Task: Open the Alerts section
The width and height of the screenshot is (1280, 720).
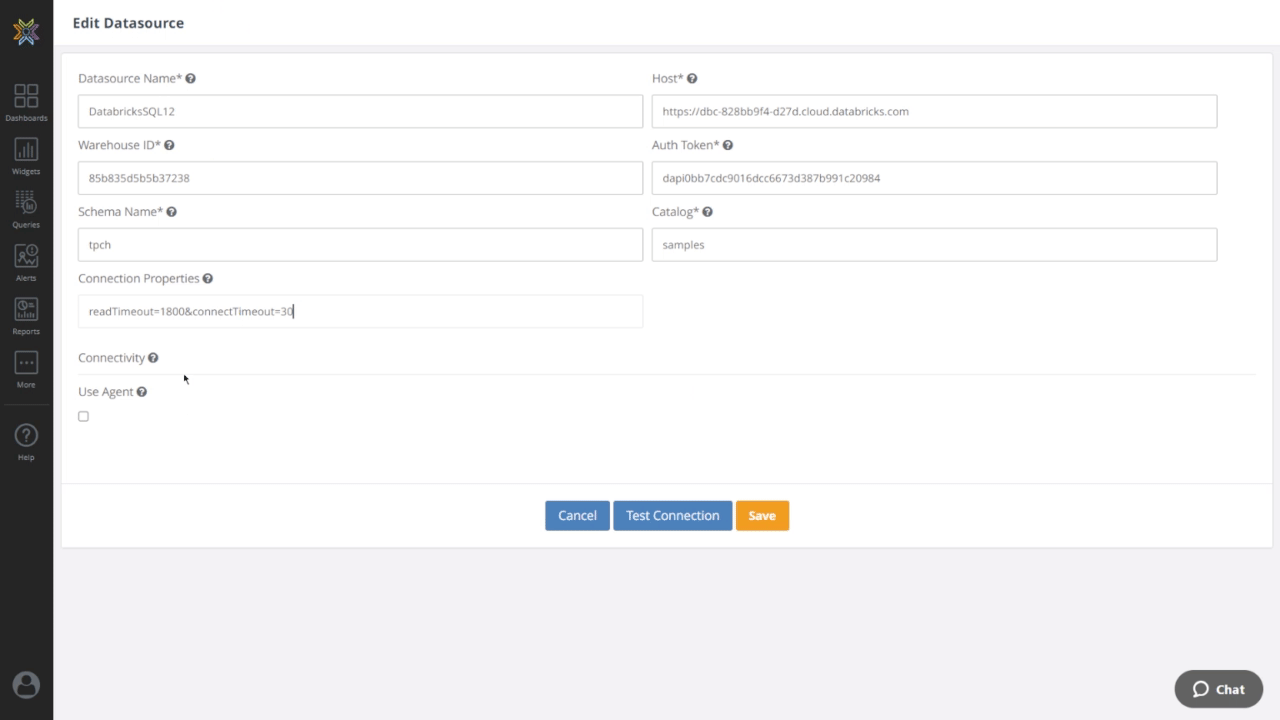Action: tap(26, 261)
